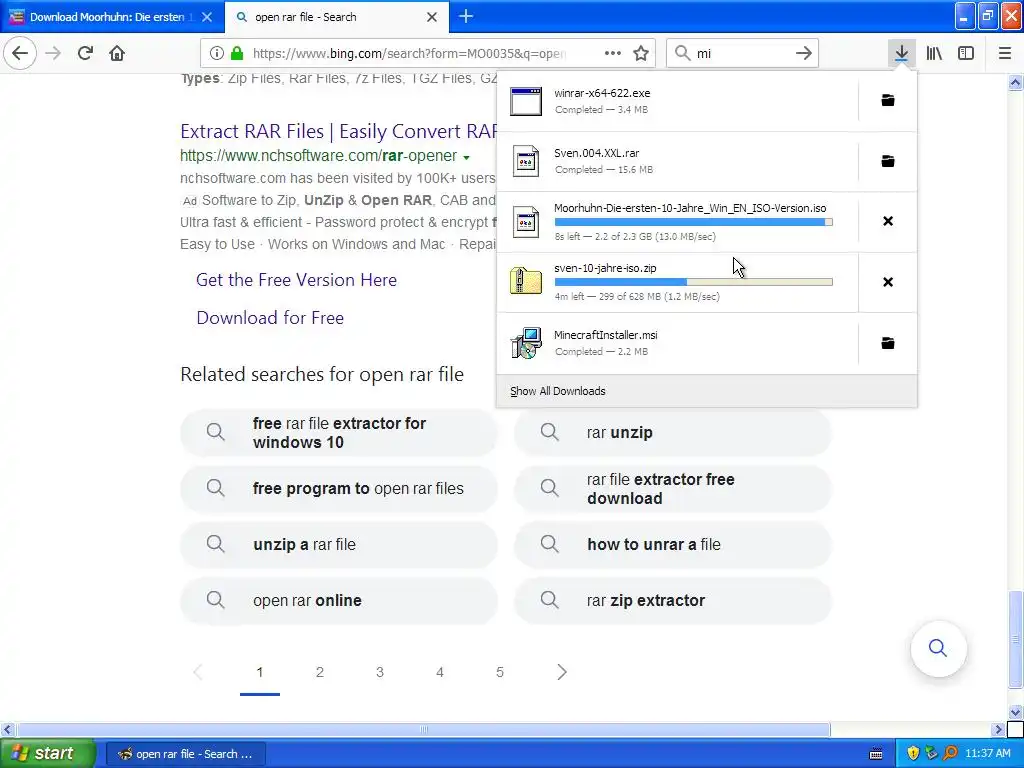Click Get the Free Version Here link
1024x768 pixels.
point(296,280)
